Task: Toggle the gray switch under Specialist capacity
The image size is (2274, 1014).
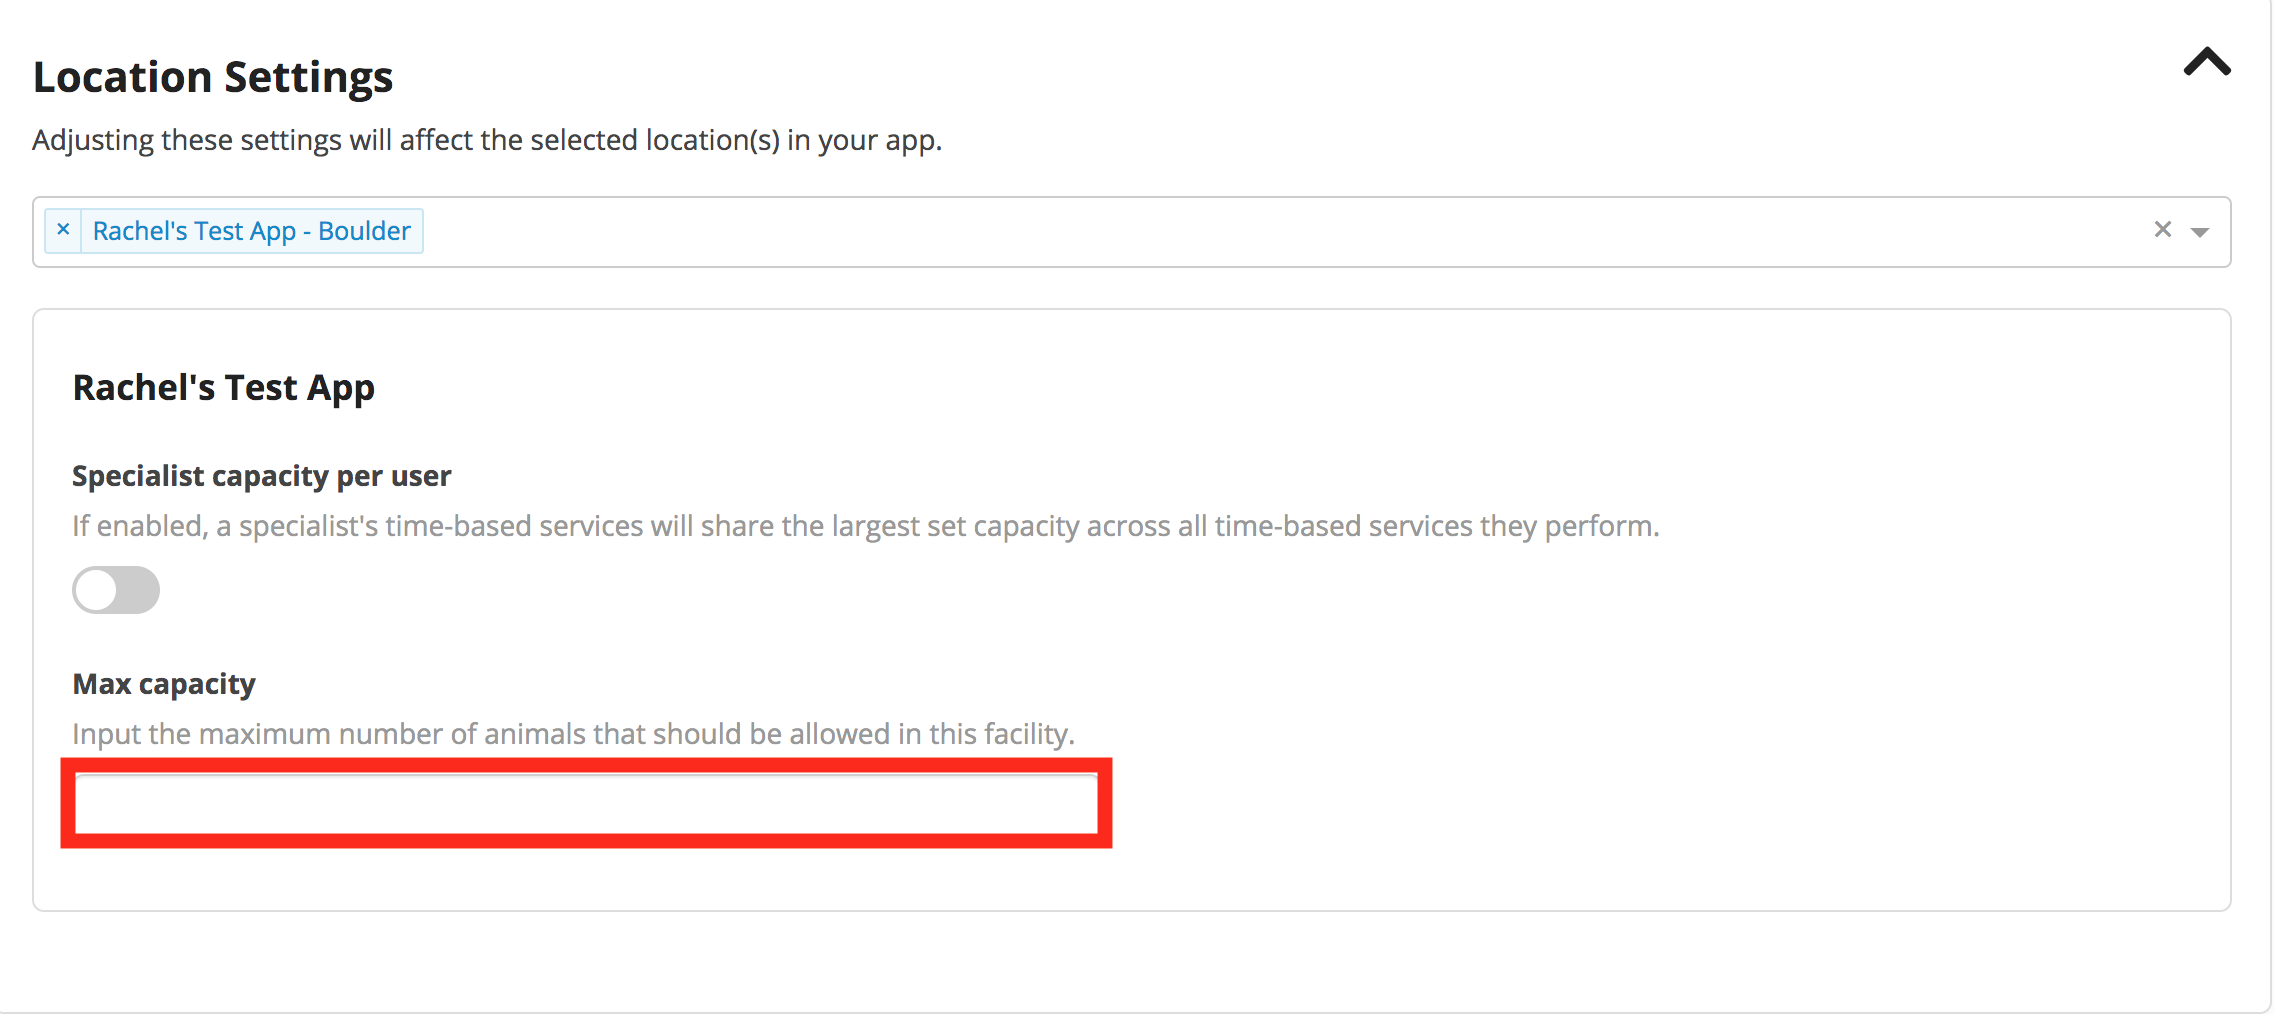Action: (115, 590)
